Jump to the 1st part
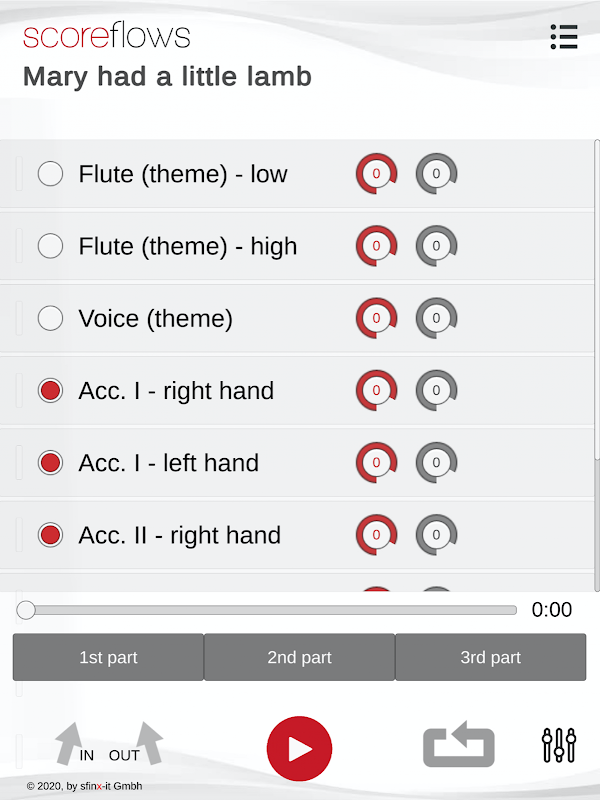The width and height of the screenshot is (600, 800). (x=108, y=657)
